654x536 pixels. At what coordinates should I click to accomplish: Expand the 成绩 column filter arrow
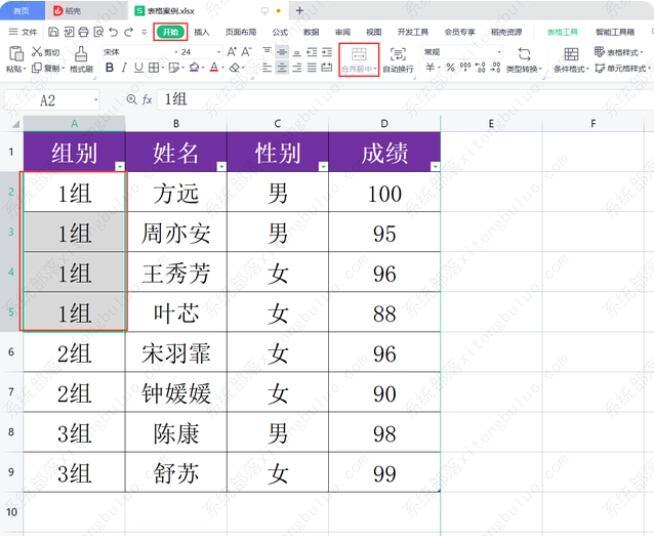[x=434, y=167]
